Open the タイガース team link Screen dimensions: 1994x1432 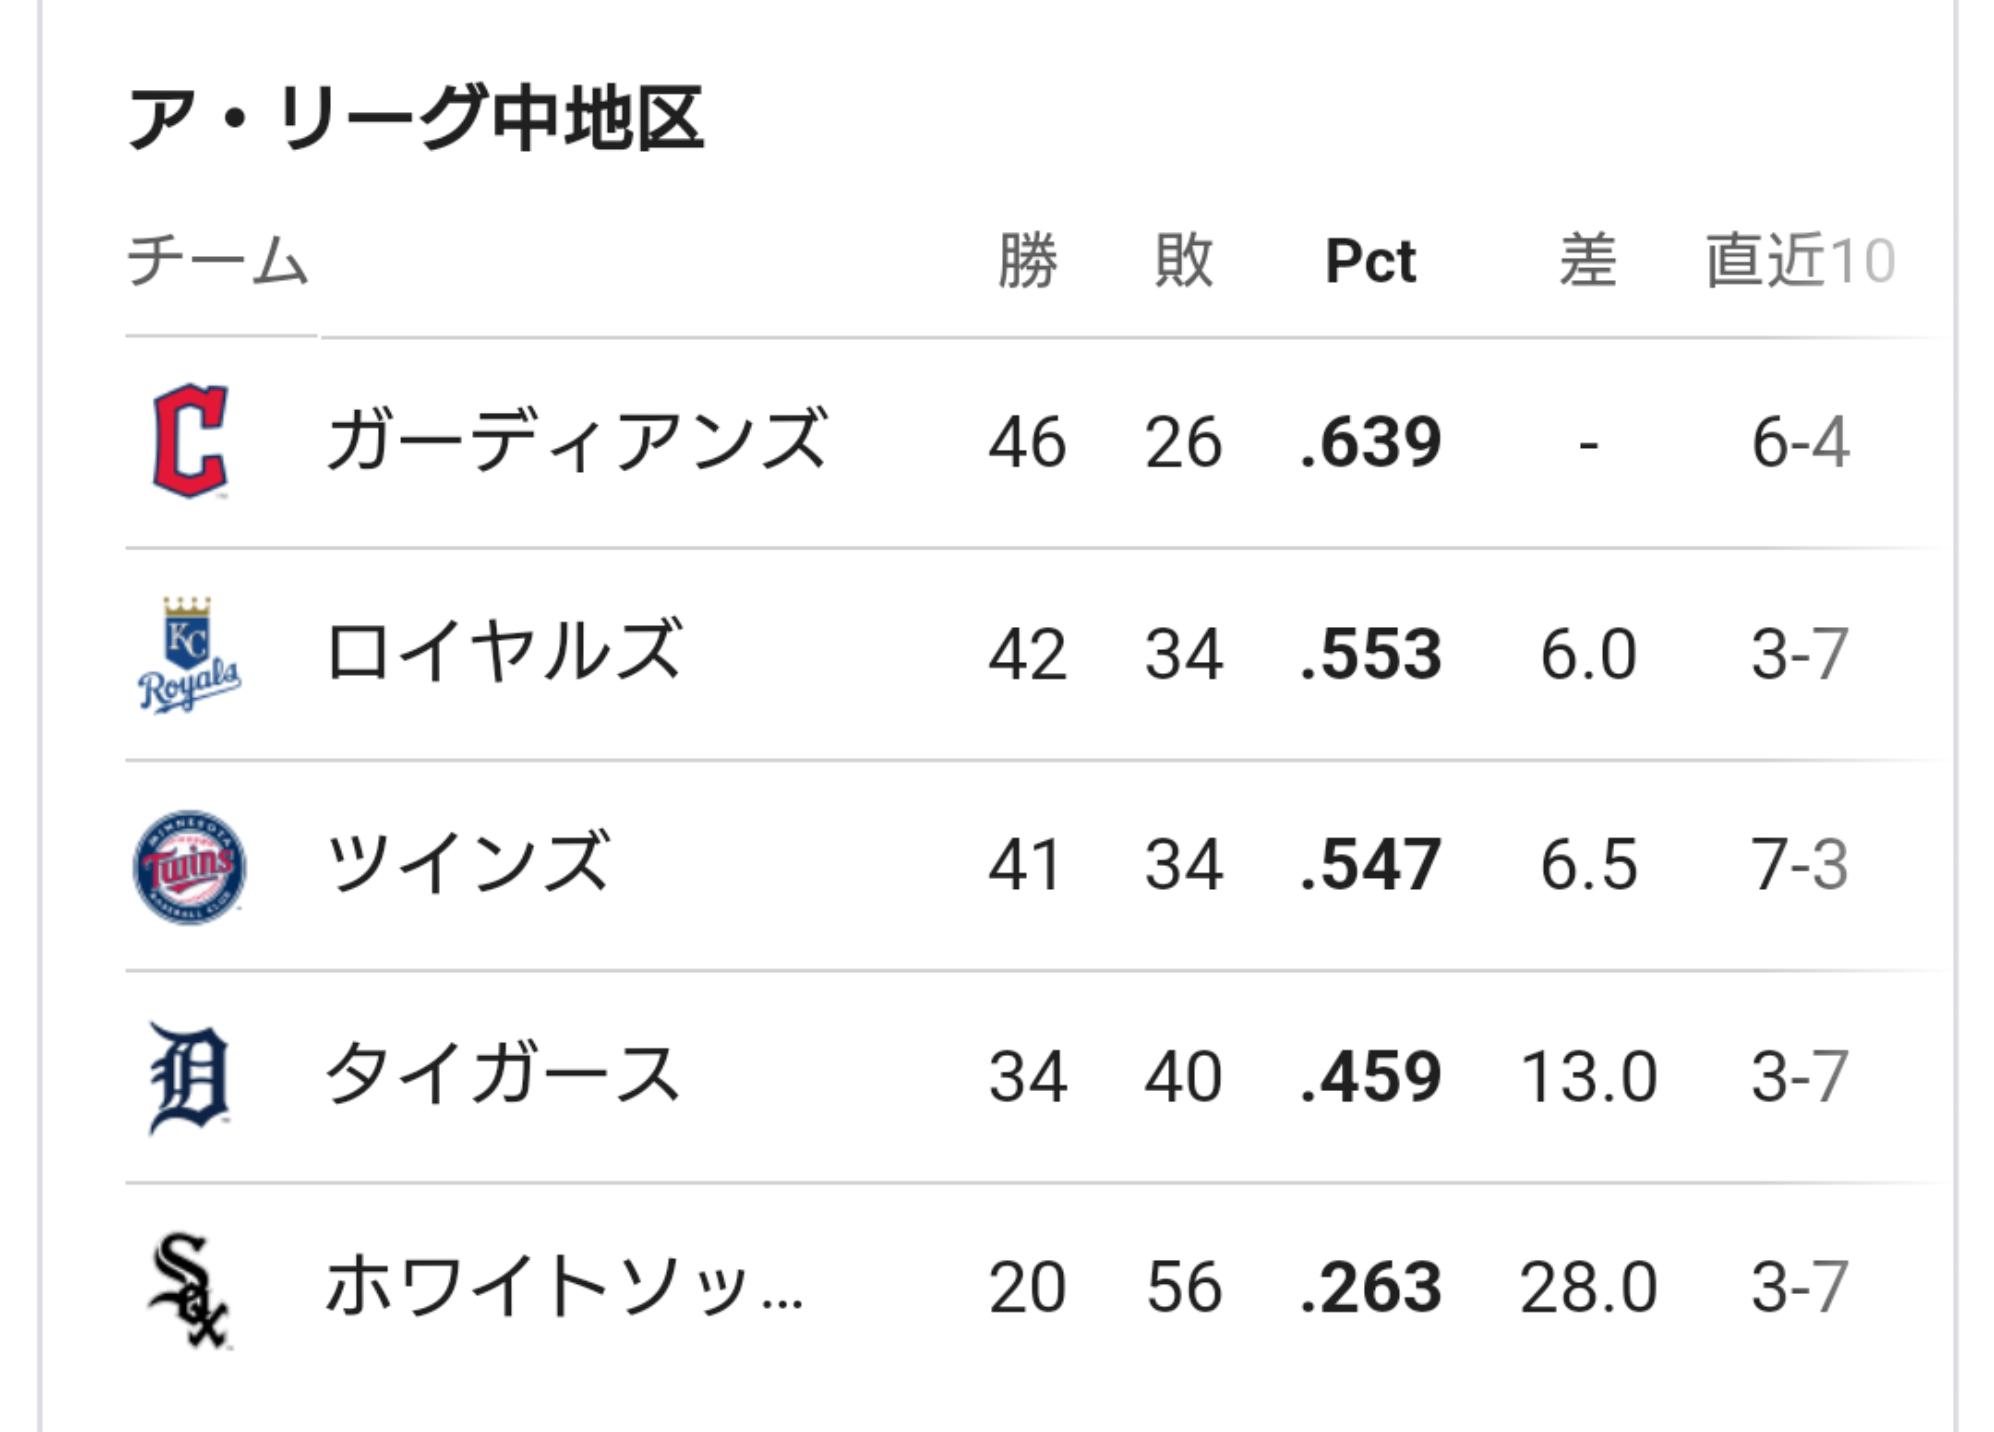click(503, 1076)
